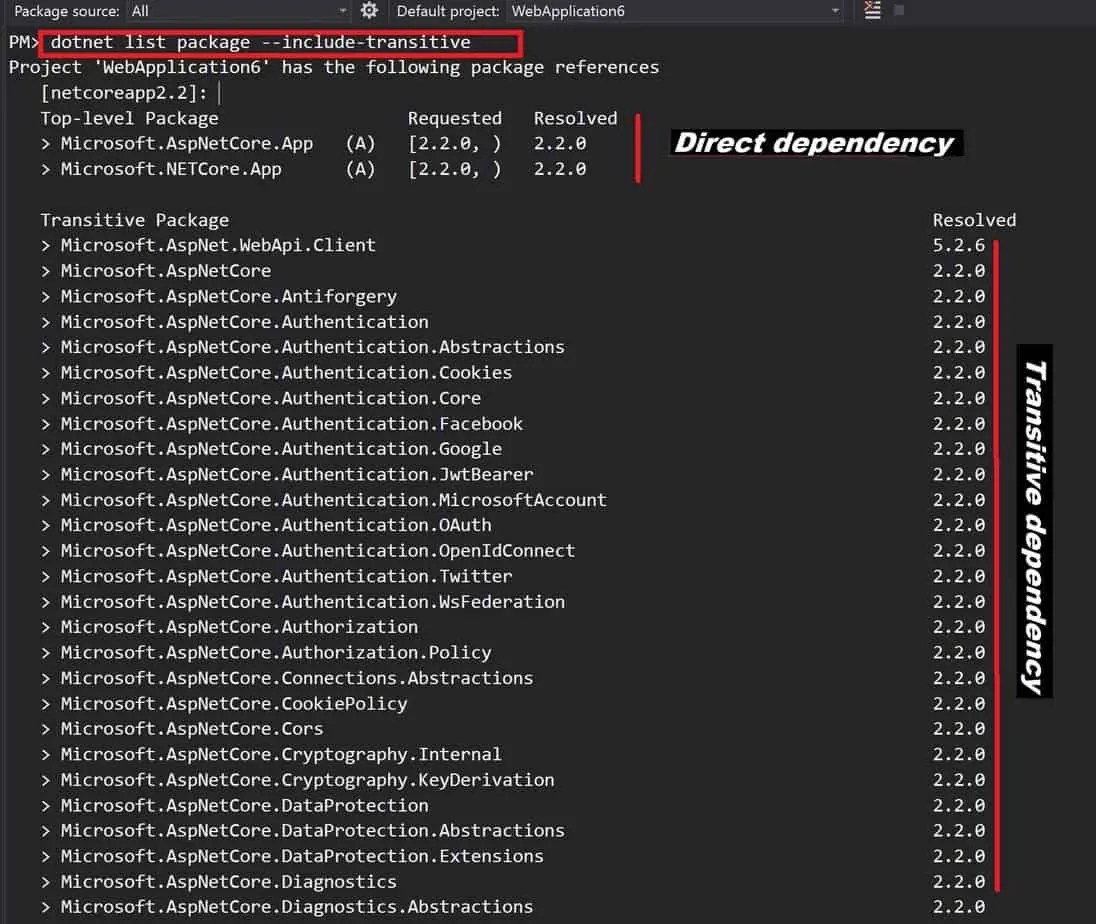This screenshot has width=1096, height=924.
Task: Click Microsoft.AspNetCore.Cryptography.Internal line
Action: pyautogui.click(x=271, y=755)
